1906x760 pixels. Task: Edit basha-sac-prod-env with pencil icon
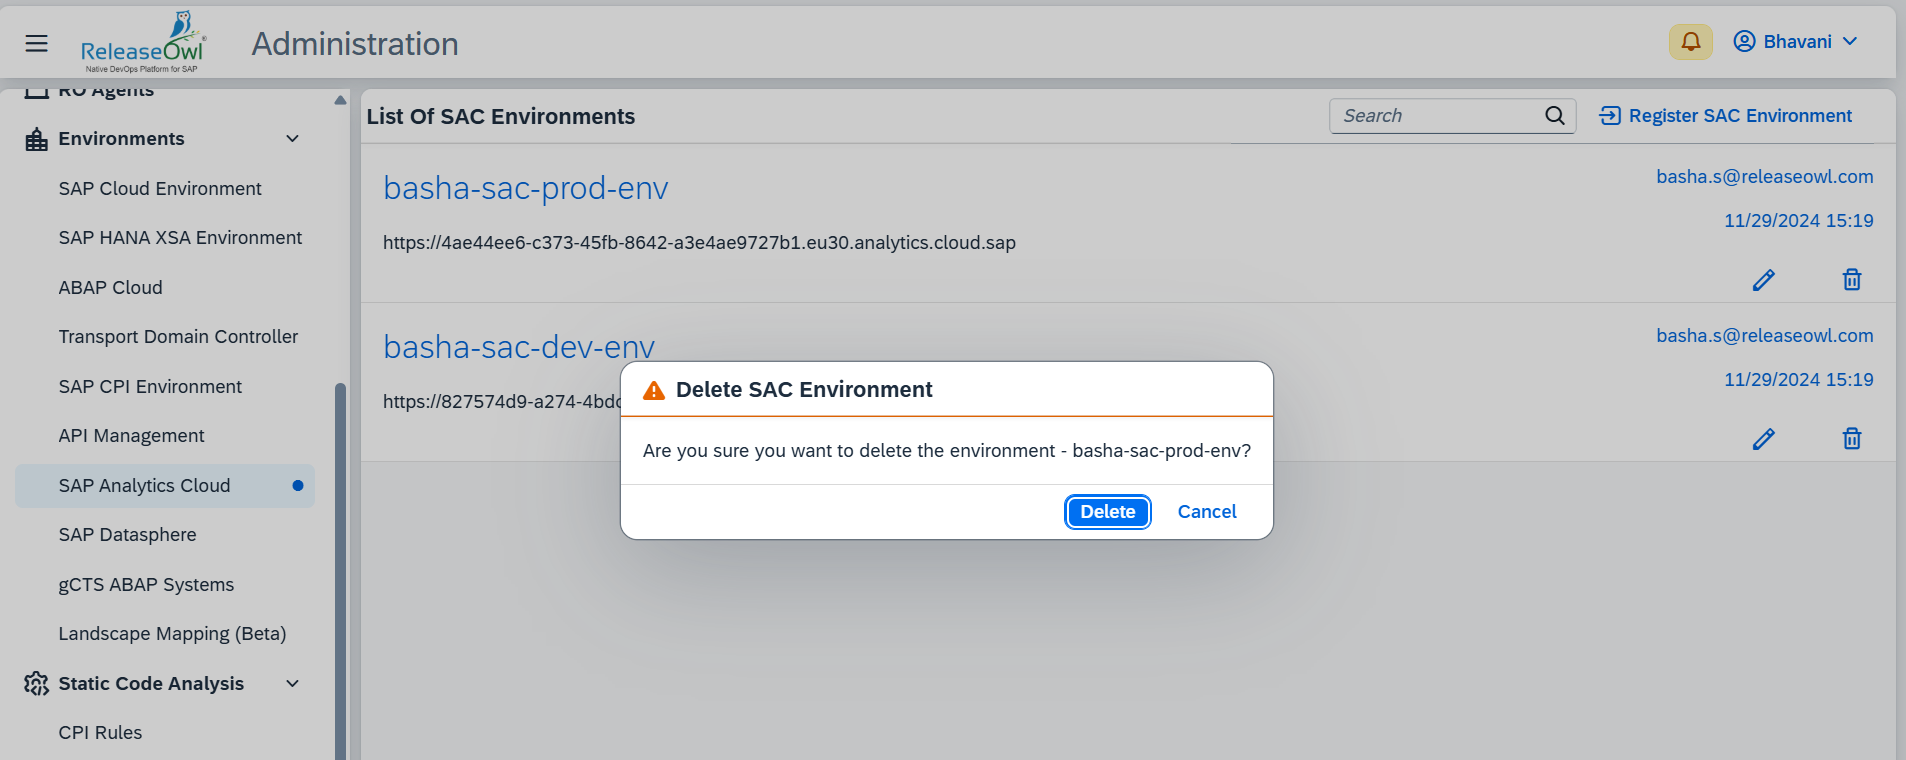coord(1763,280)
